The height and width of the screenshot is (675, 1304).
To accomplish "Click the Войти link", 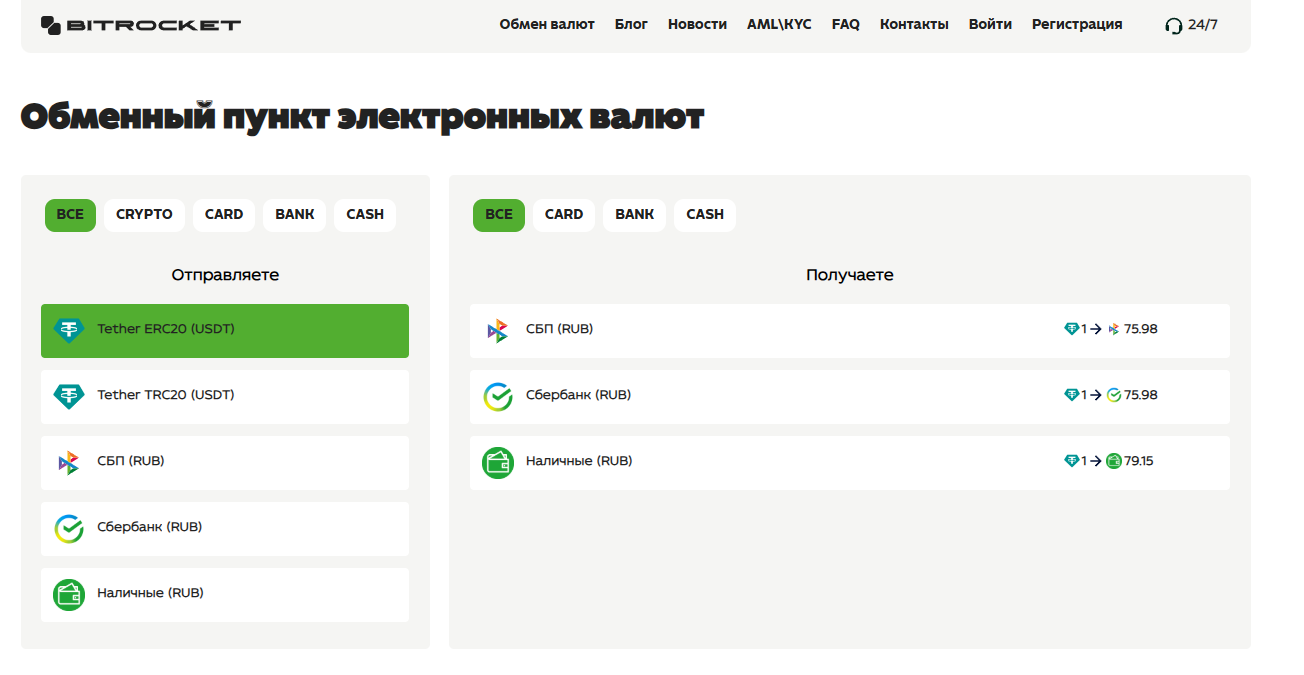I will pos(990,24).
